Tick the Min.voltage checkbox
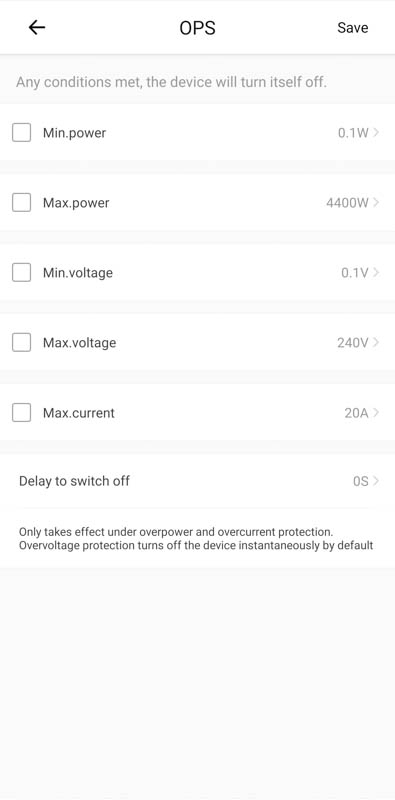Viewport: 395px width, 800px height. pyautogui.click(x=21, y=272)
